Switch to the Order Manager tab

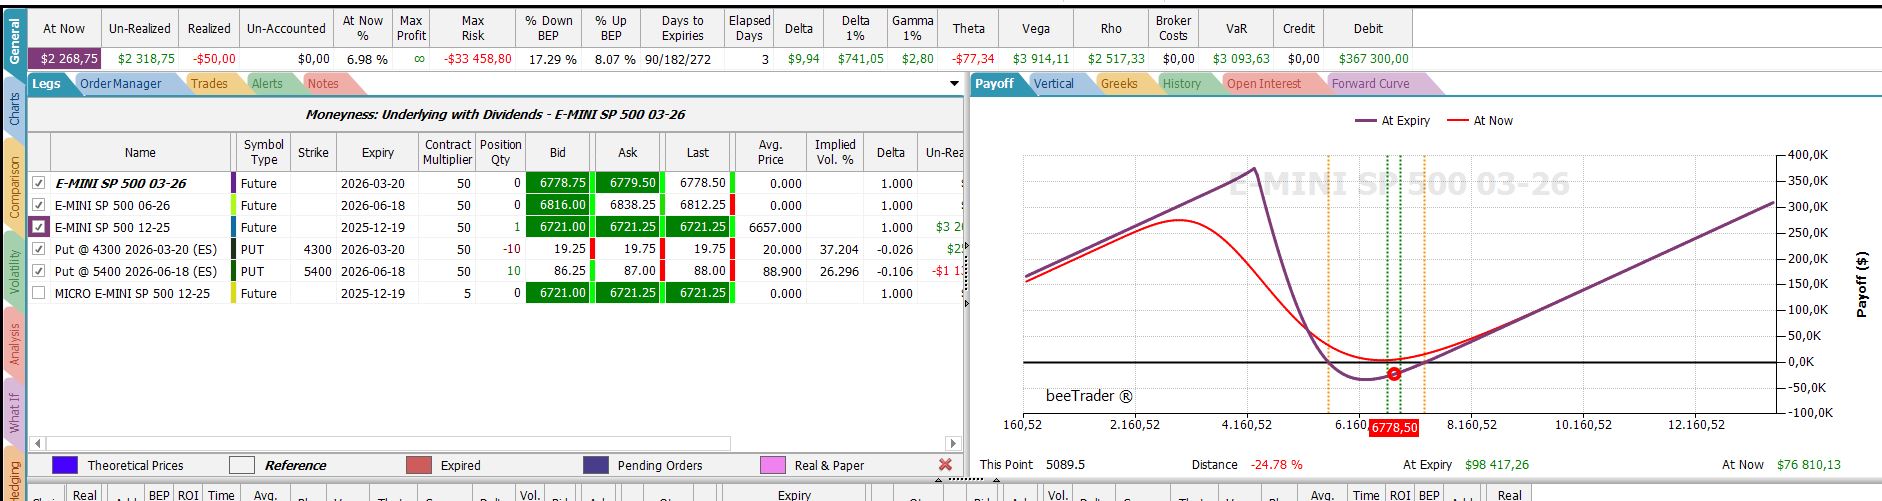121,84
